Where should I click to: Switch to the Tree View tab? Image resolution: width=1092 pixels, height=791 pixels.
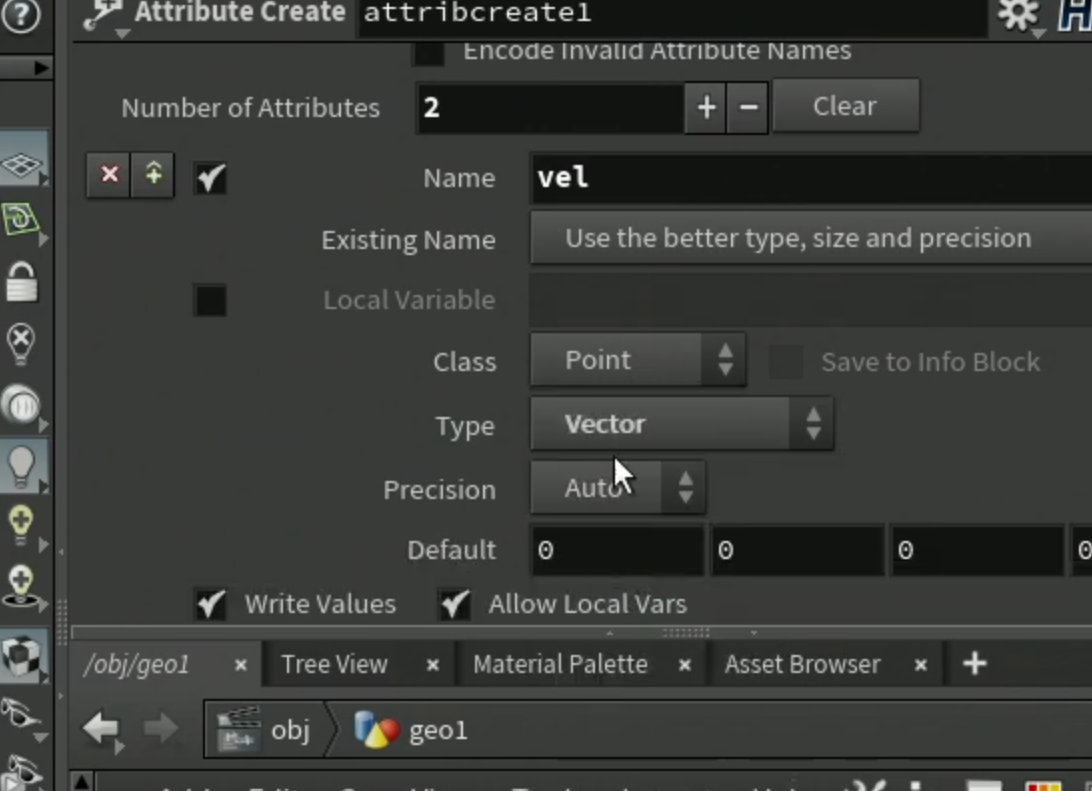[334, 664]
